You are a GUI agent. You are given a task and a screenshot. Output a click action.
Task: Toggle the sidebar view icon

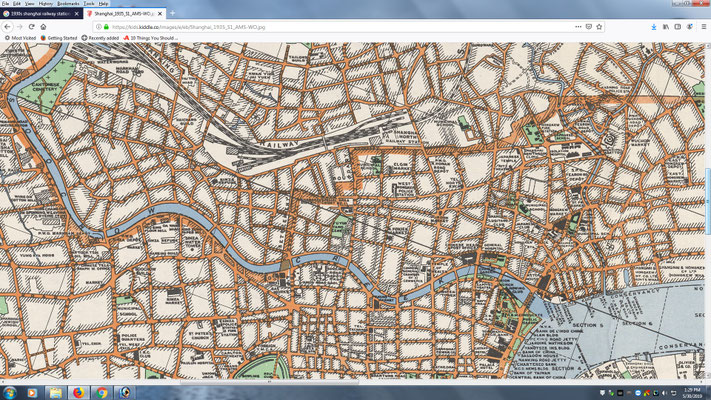677,27
